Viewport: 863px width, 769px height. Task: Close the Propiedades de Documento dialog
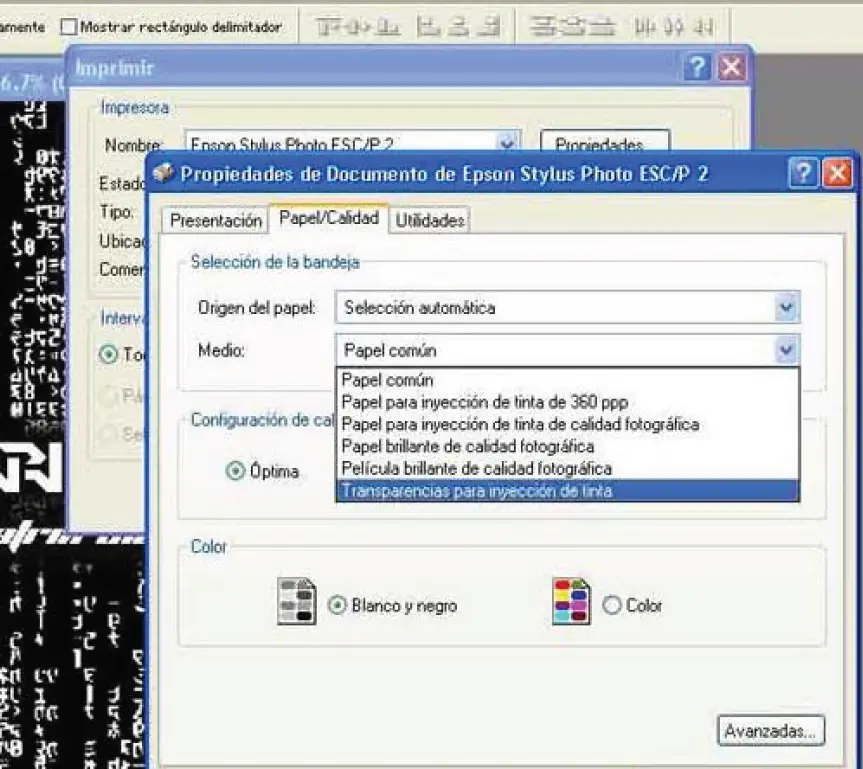(837, 173)
